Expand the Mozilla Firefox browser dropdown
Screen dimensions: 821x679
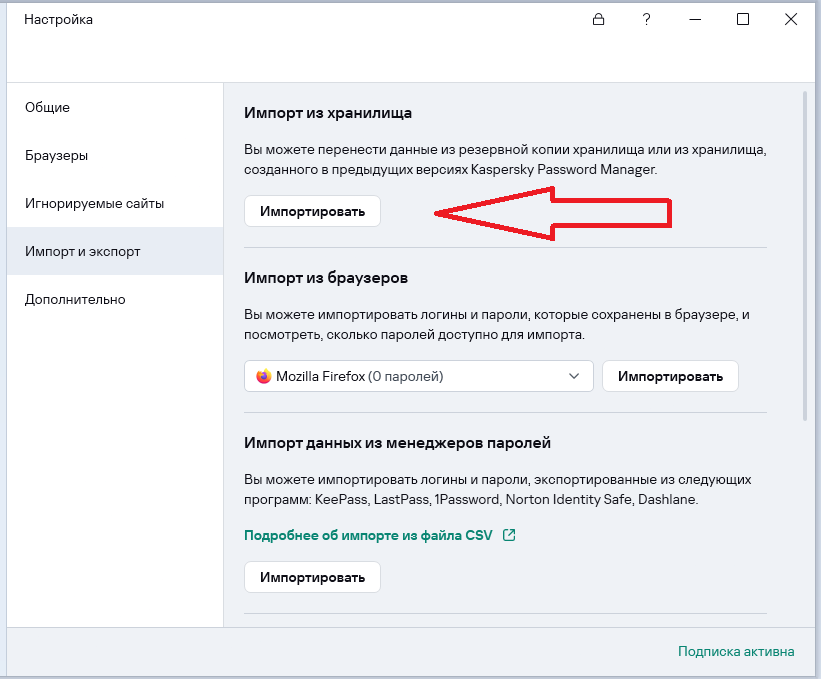point(419,376)
